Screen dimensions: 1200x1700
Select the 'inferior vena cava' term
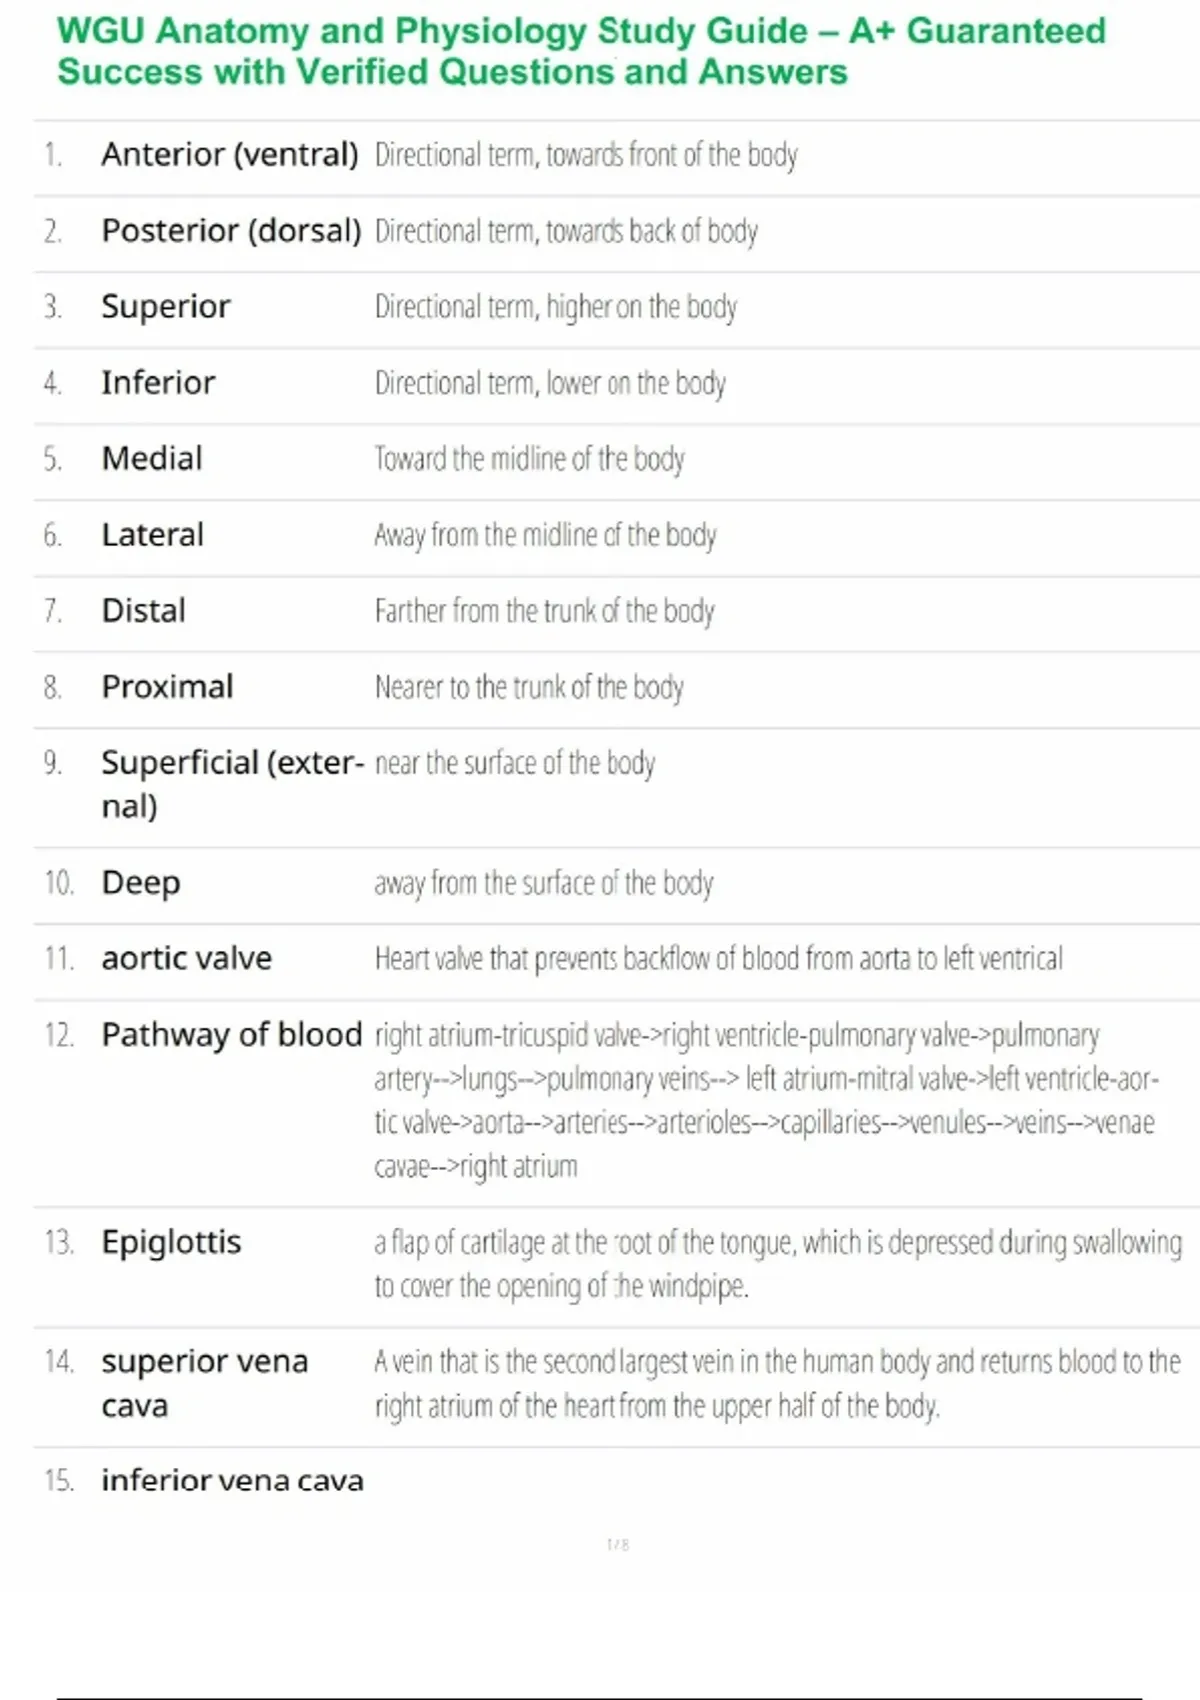pos(232,1480)
